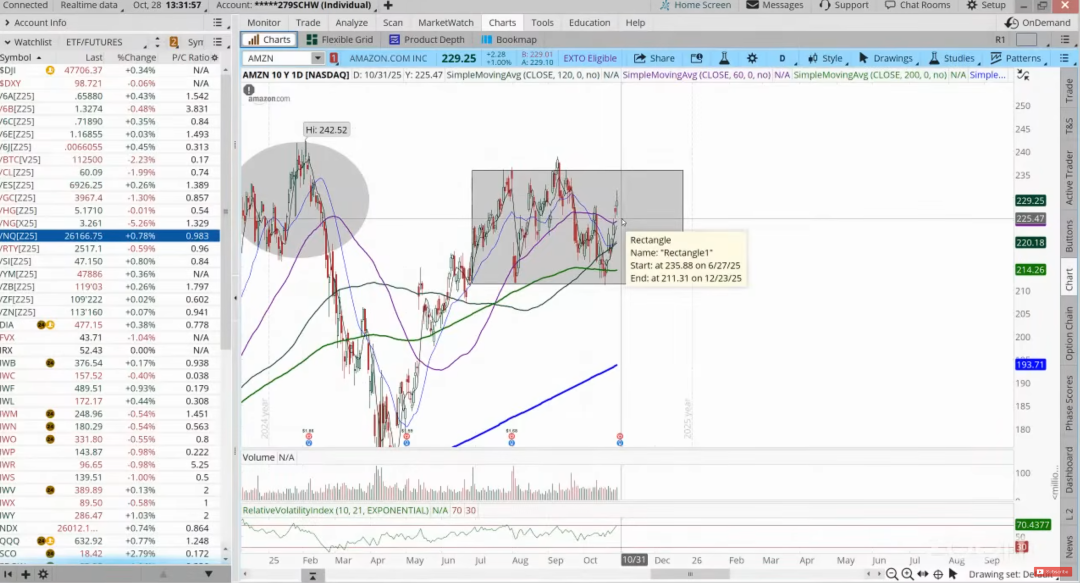Open the Option Chain sidebar tab
The image size is (1080, 583).
coord(1069,334)
